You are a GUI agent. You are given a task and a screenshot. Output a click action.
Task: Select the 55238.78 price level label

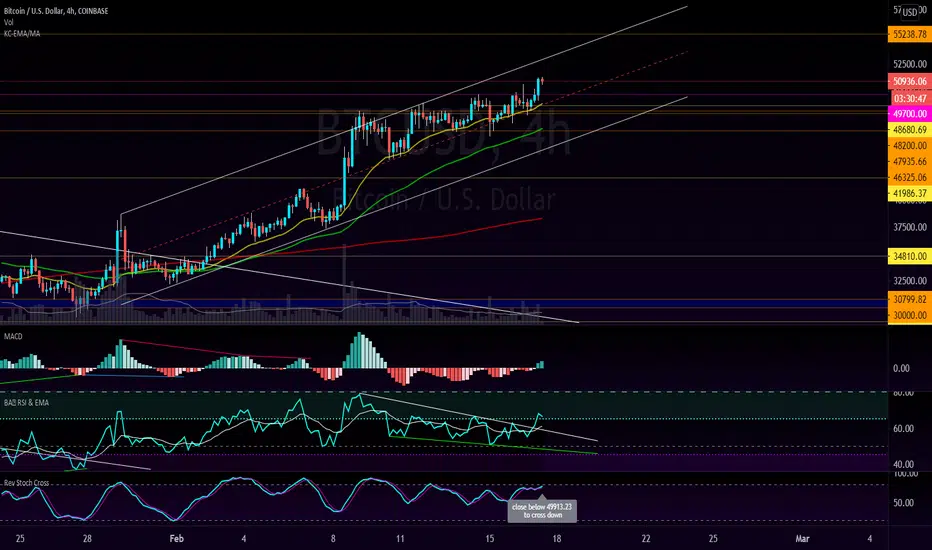click(909, 34)
